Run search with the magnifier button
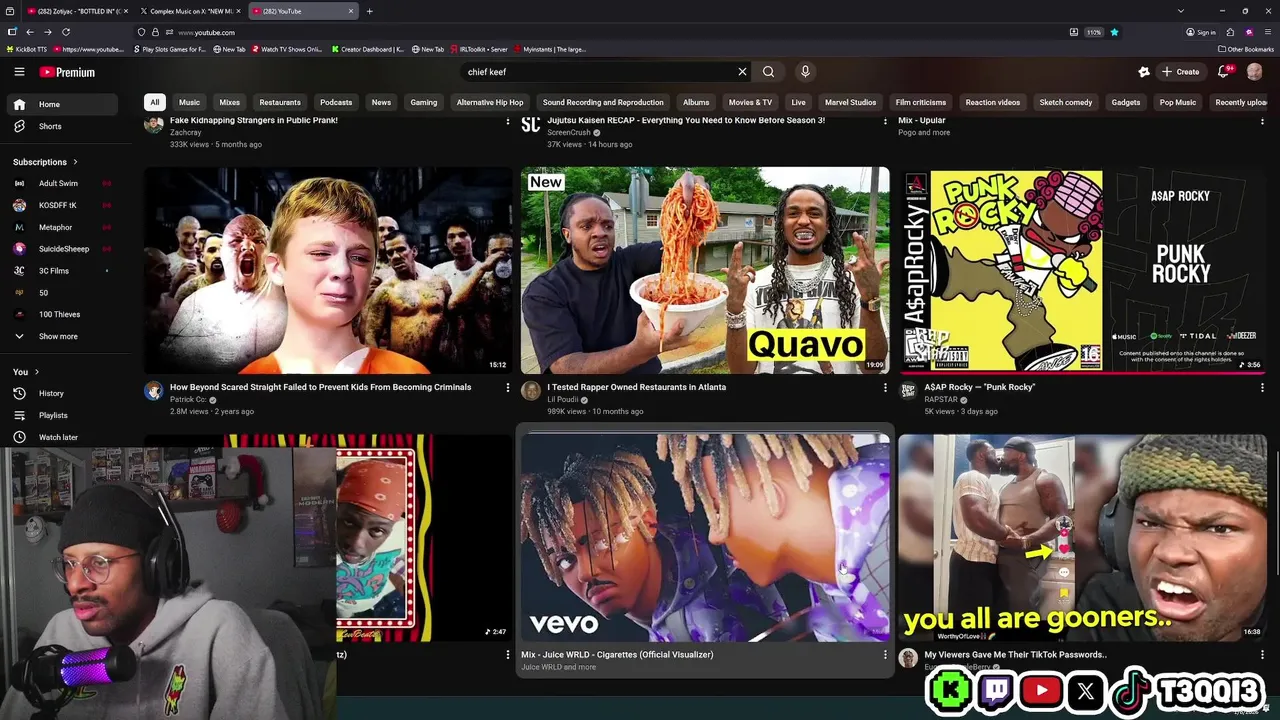Screen dimensions: 1280x720 point(768,72)
